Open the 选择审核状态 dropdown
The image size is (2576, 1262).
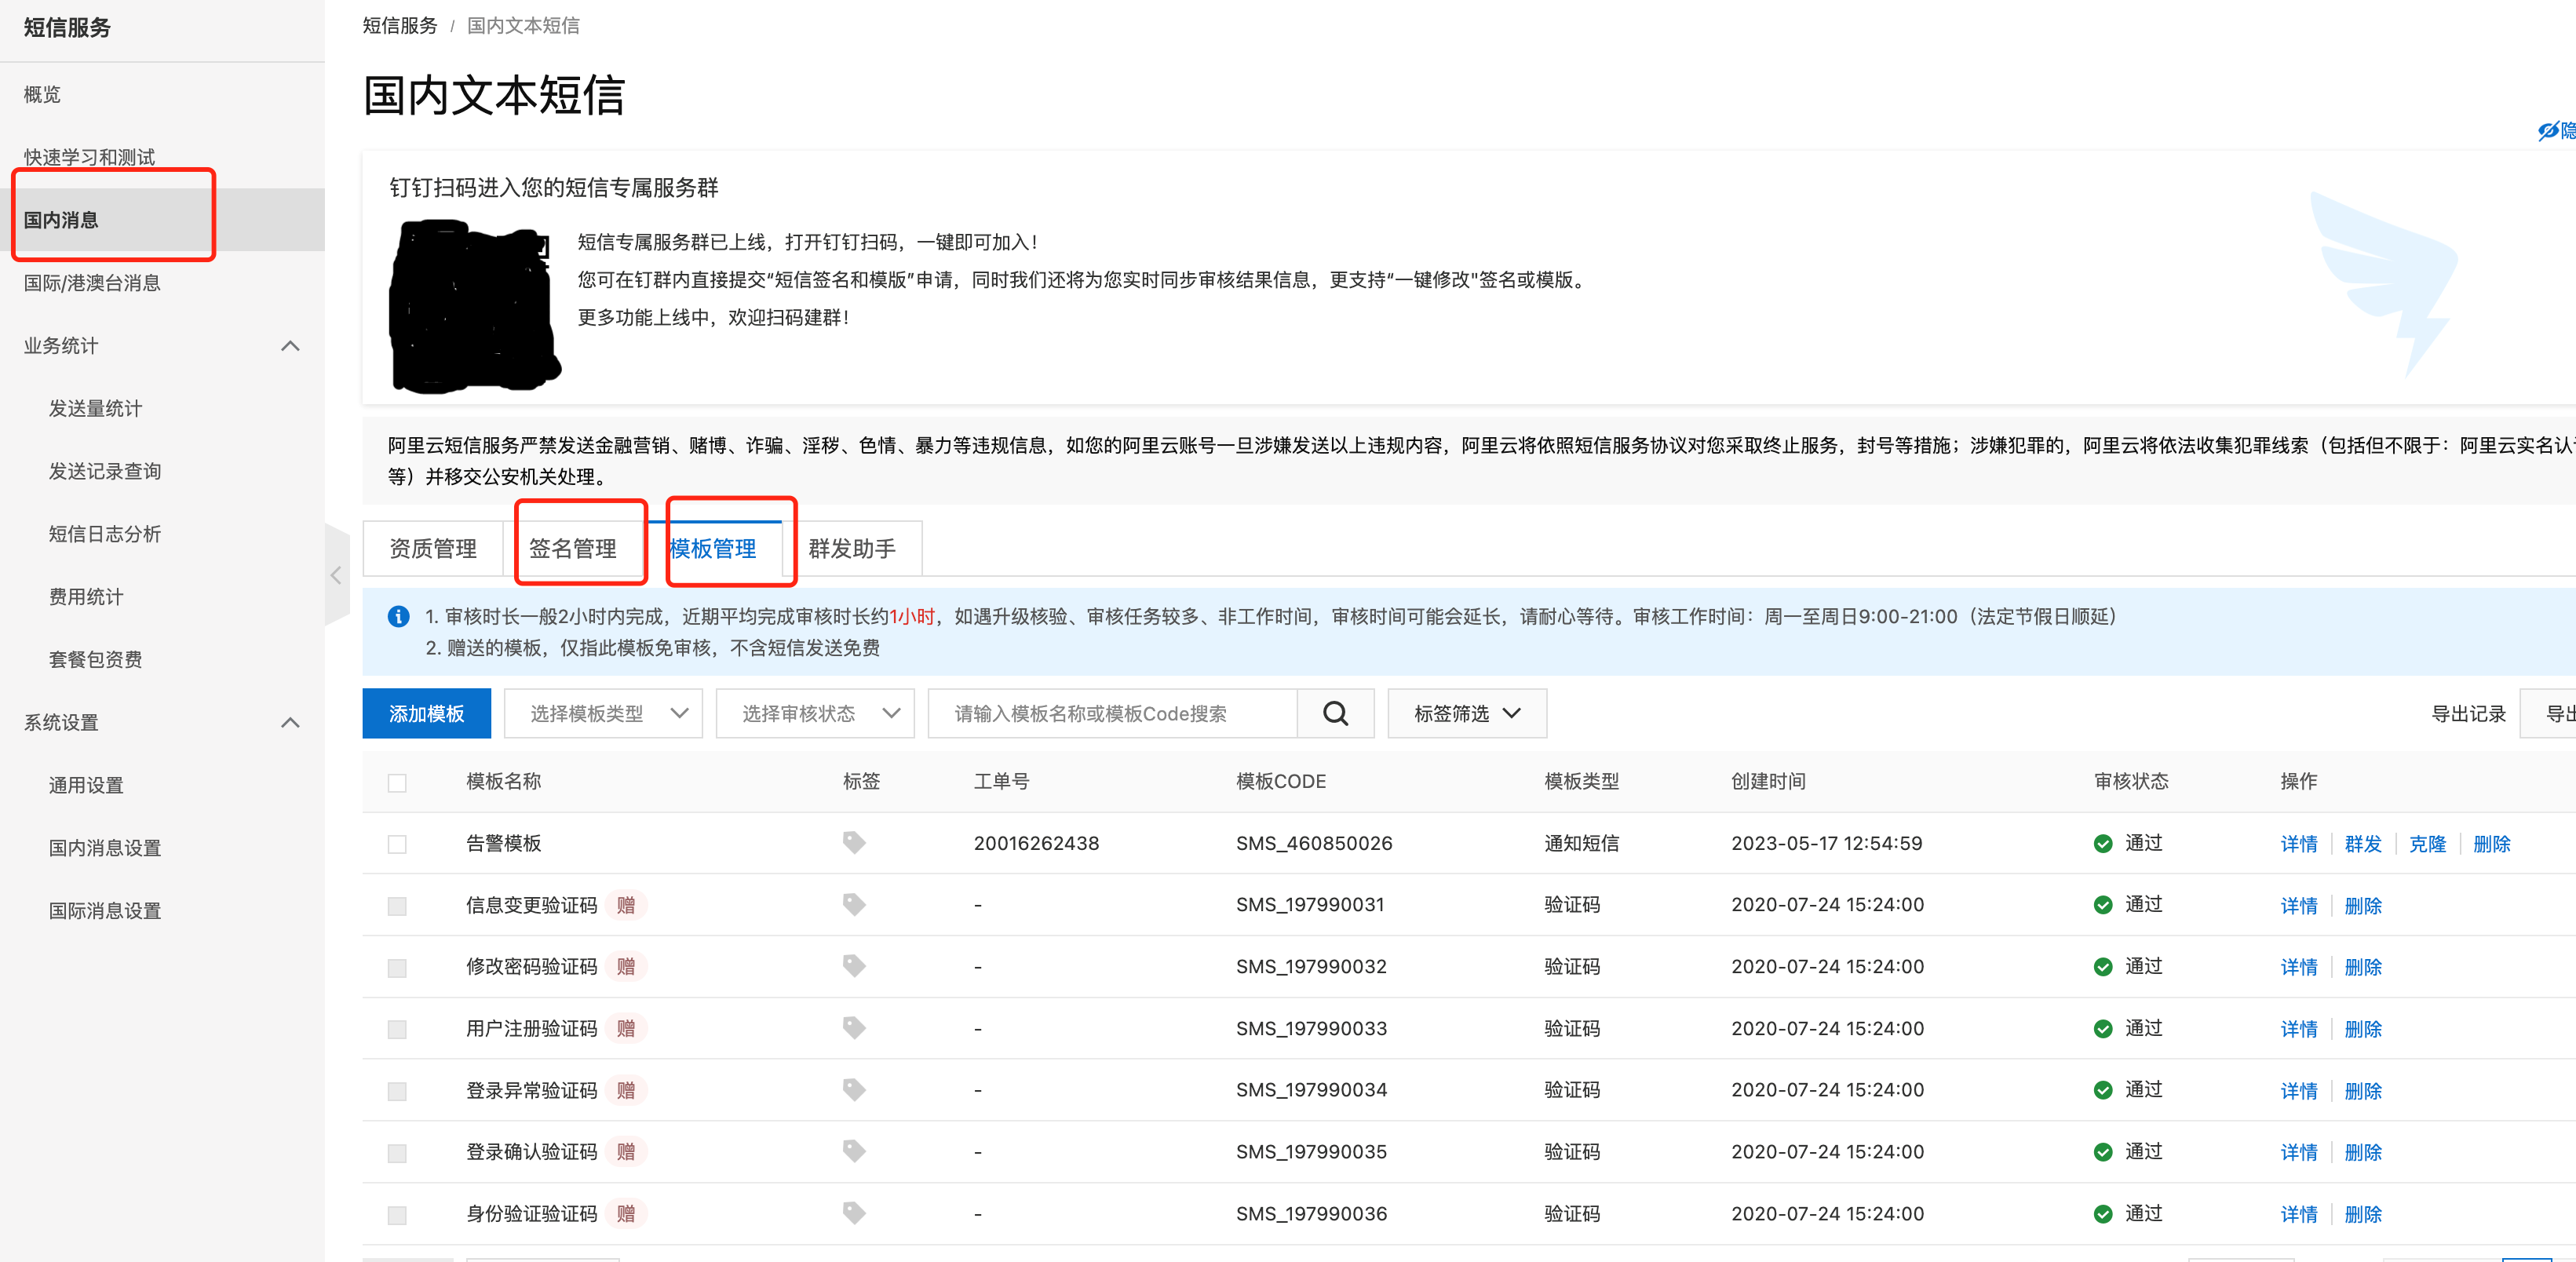815,713
